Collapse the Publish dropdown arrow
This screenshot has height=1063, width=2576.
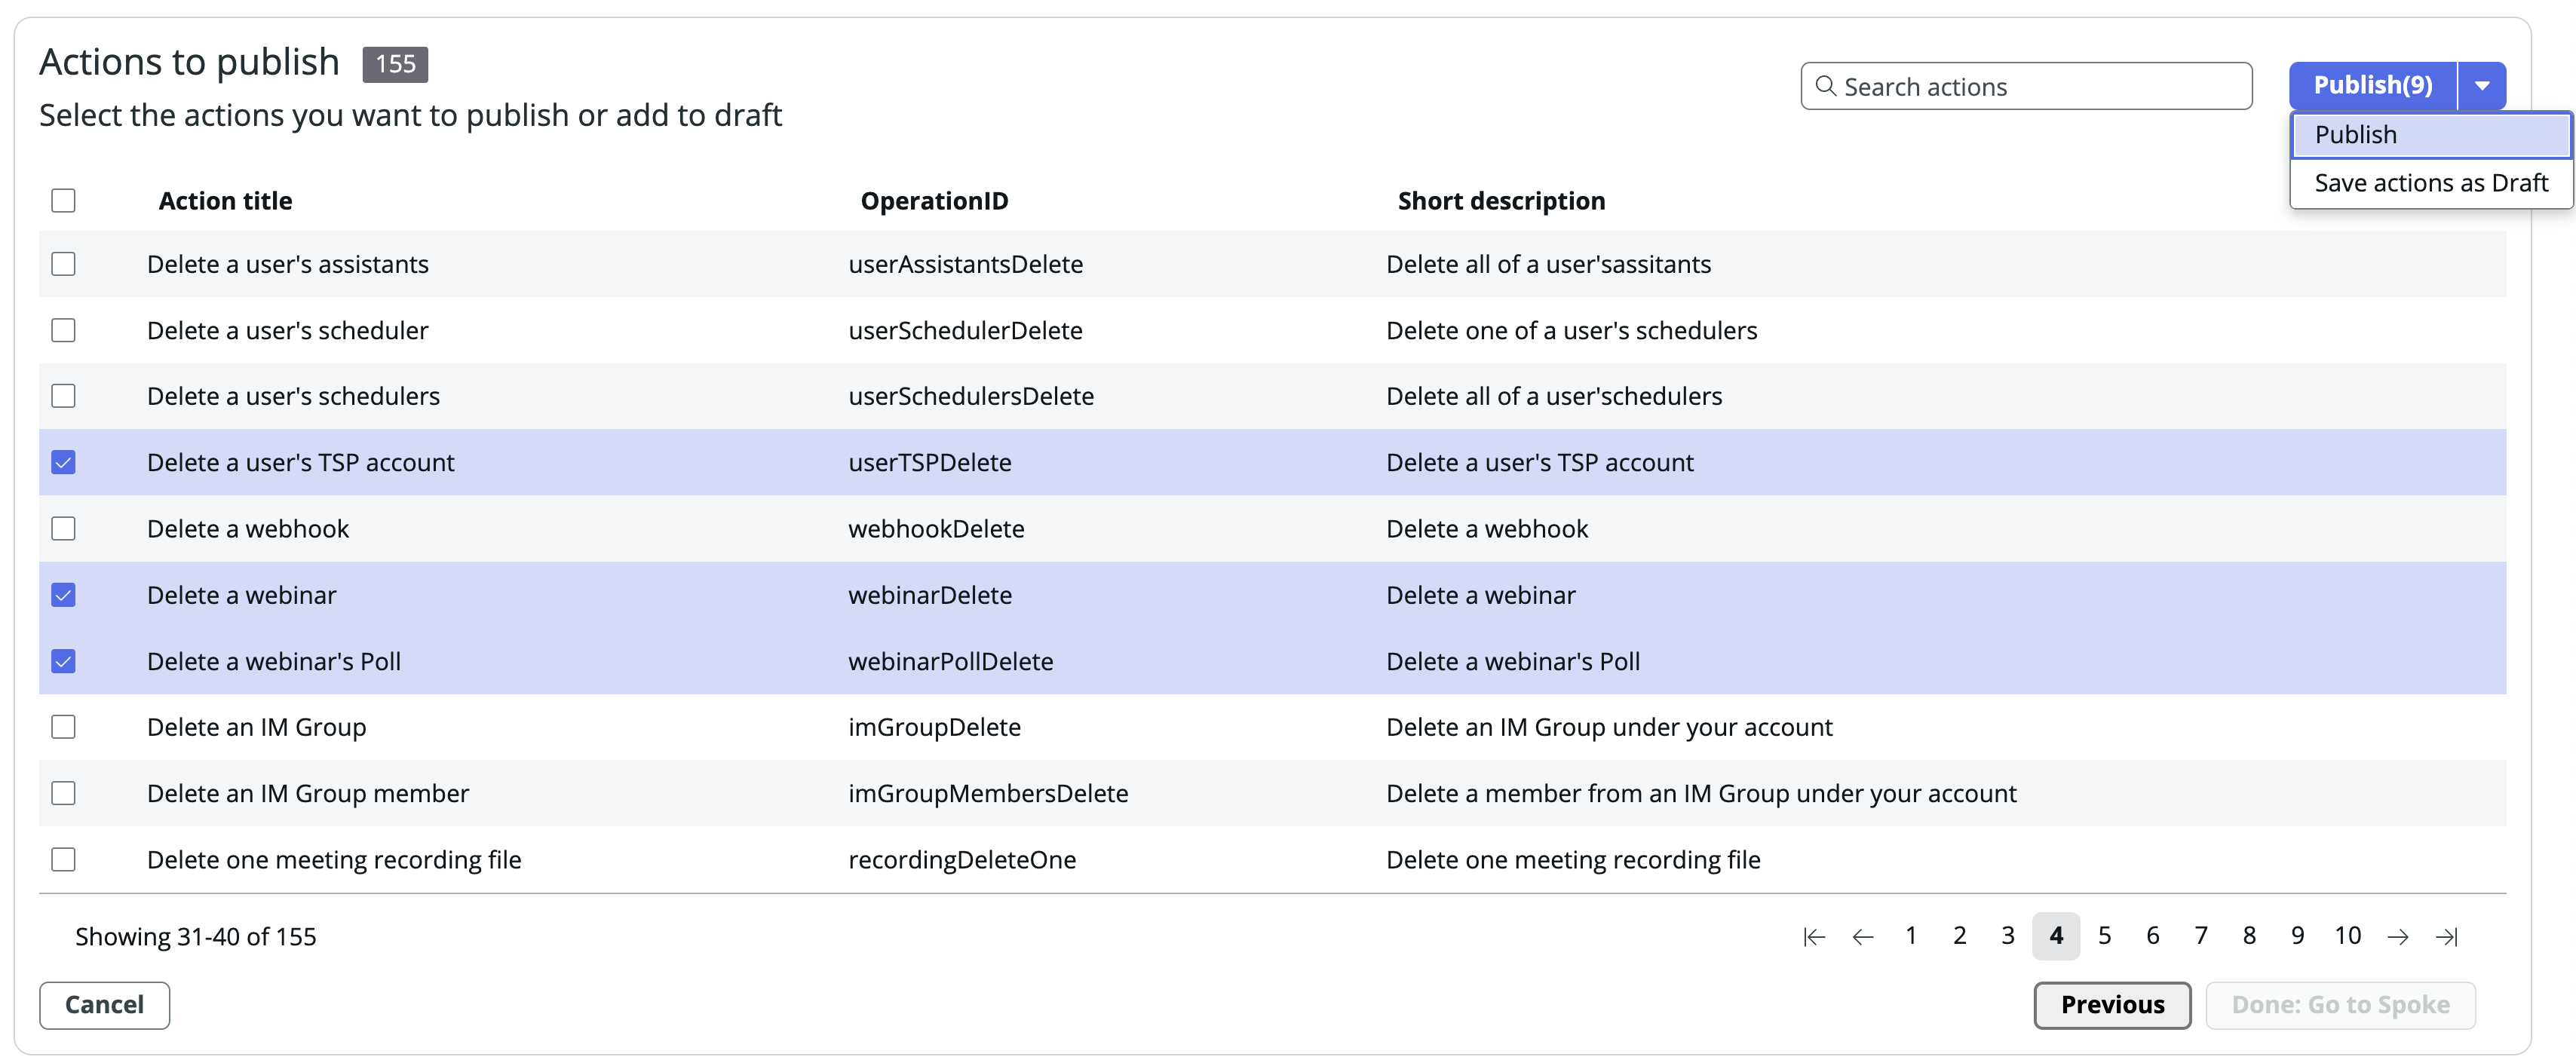(2482, 86)
